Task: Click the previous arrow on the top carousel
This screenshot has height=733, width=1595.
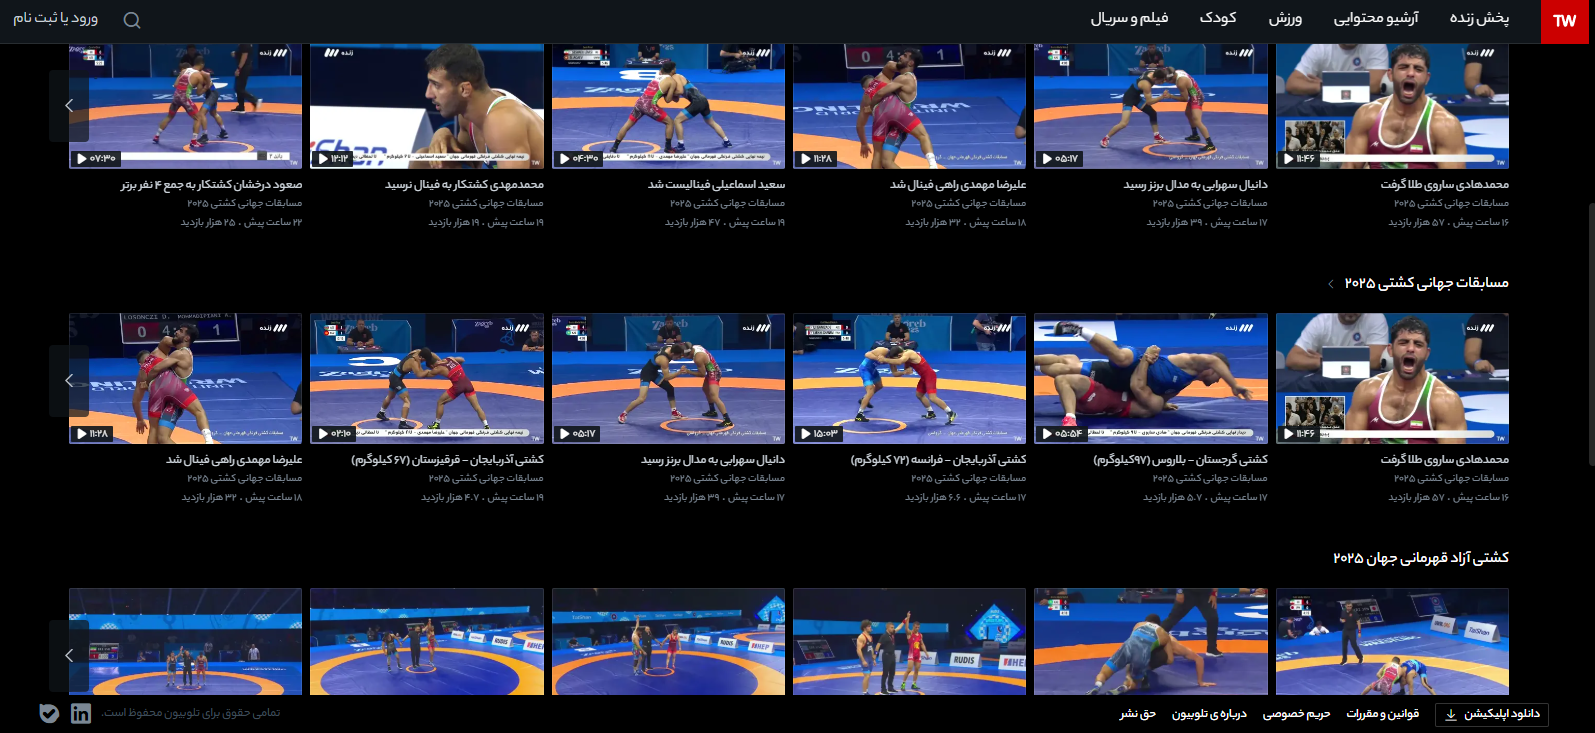Action: point(69,106)
